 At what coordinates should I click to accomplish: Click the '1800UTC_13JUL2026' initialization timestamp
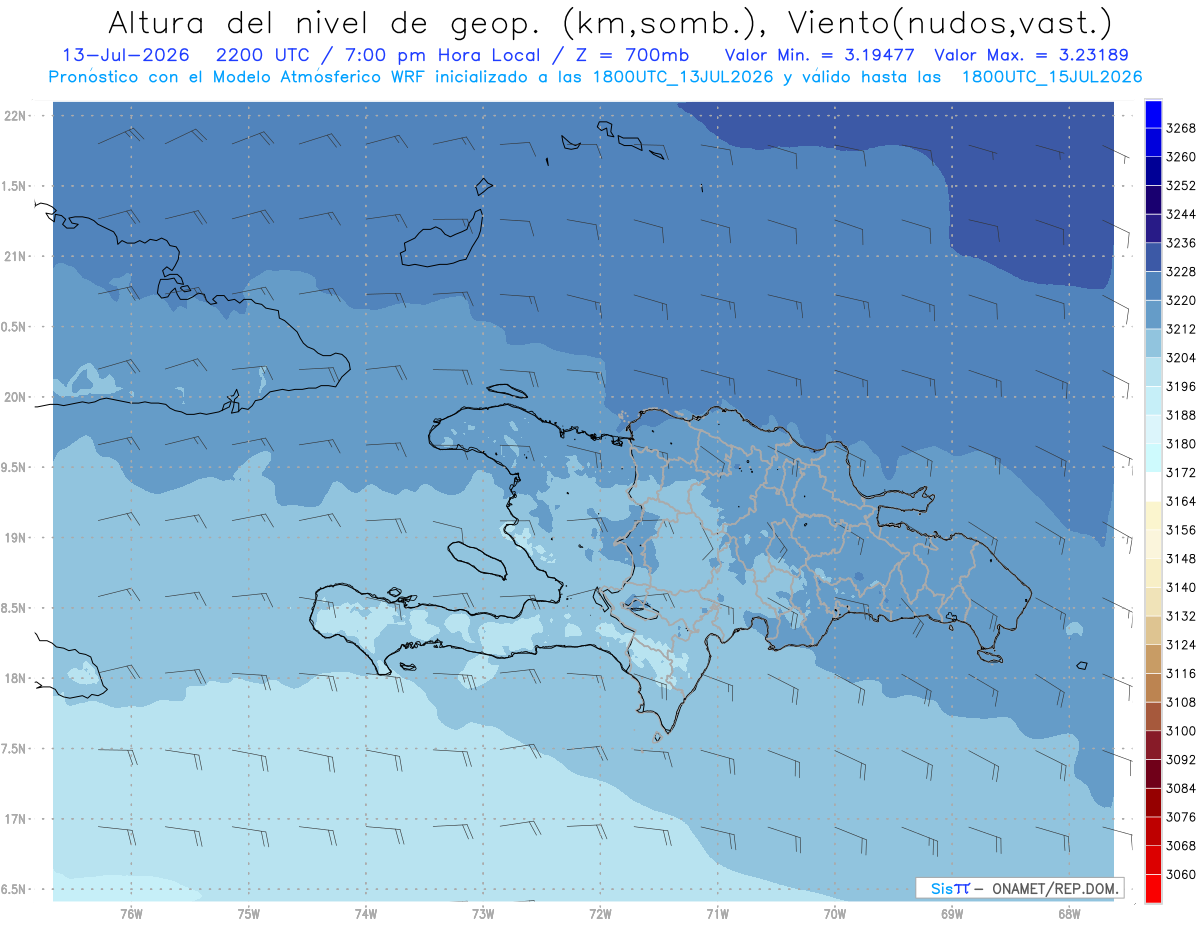[684, 77]
